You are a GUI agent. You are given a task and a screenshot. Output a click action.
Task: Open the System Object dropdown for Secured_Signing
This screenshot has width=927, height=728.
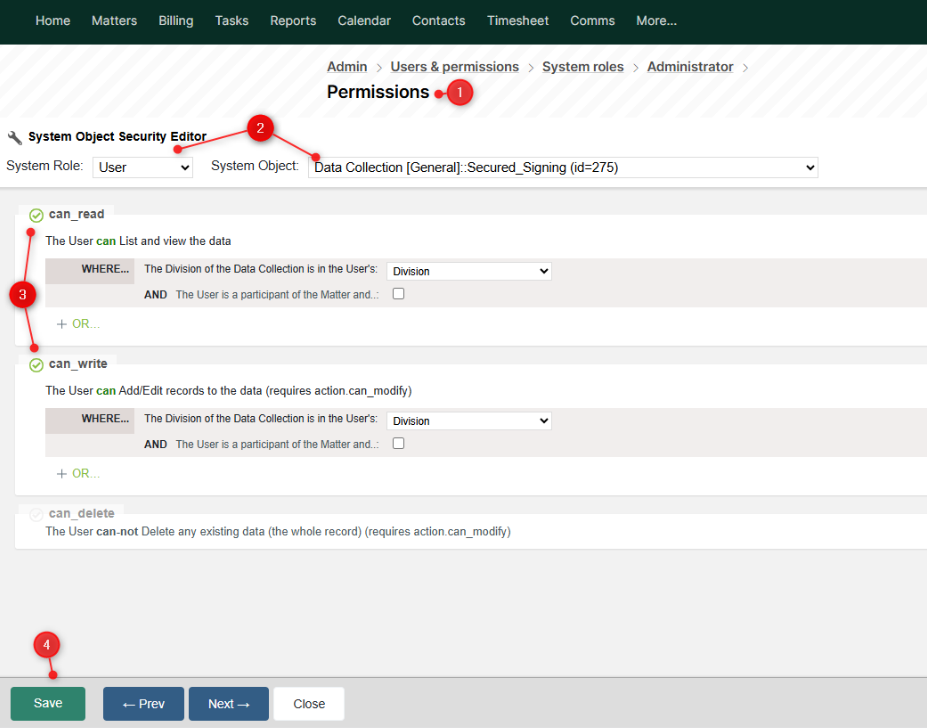click(565, 167)
